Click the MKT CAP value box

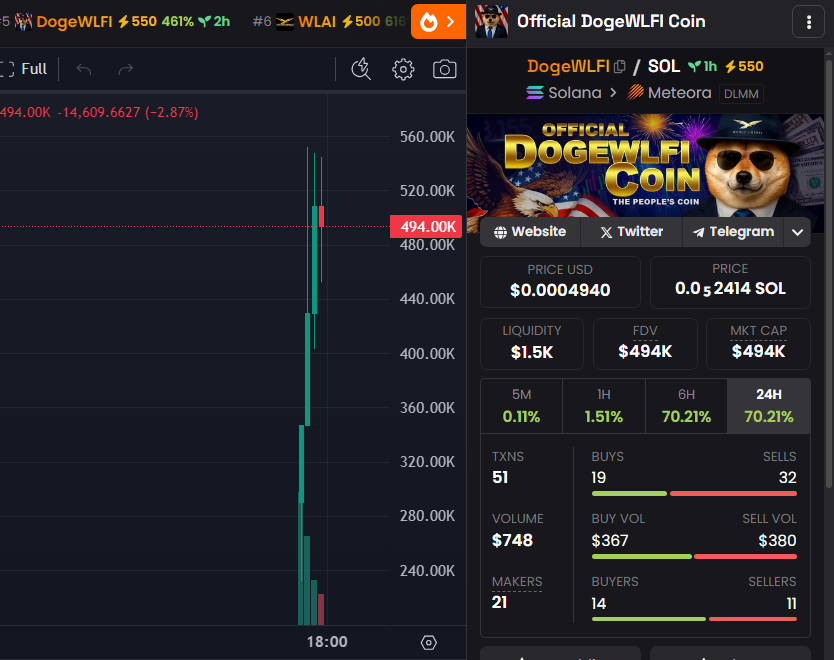tap(758, 344)
